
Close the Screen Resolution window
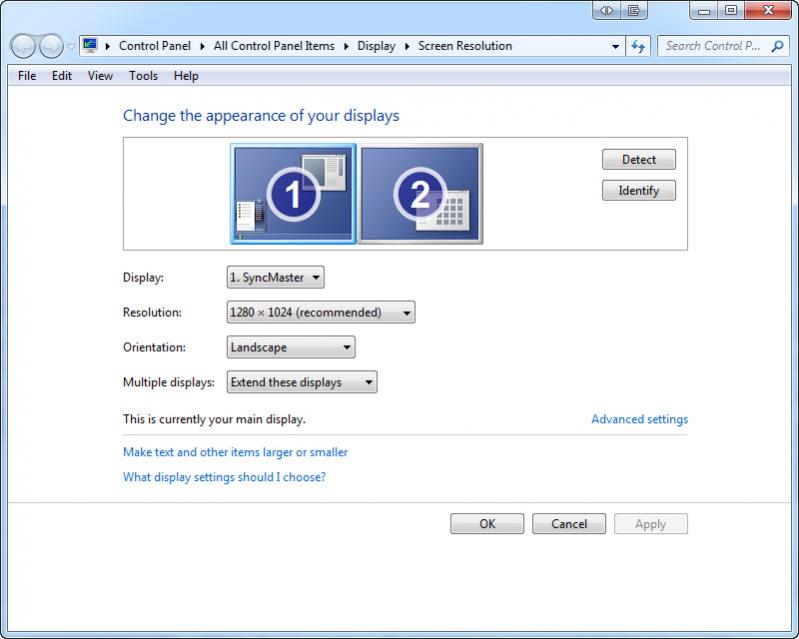pos(768,10)
